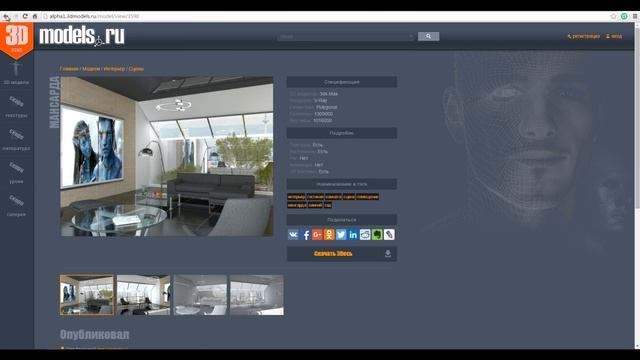Bookmark the page with the star icon
Image resolution: width=640 pixels, height=360 pixels.
pos(613,16)
